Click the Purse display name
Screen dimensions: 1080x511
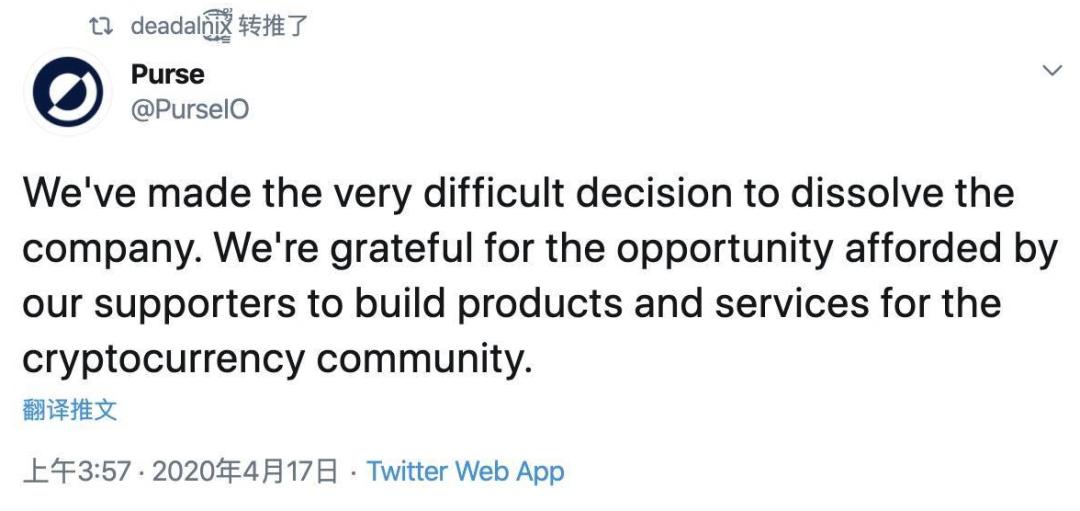coord(167,74)
